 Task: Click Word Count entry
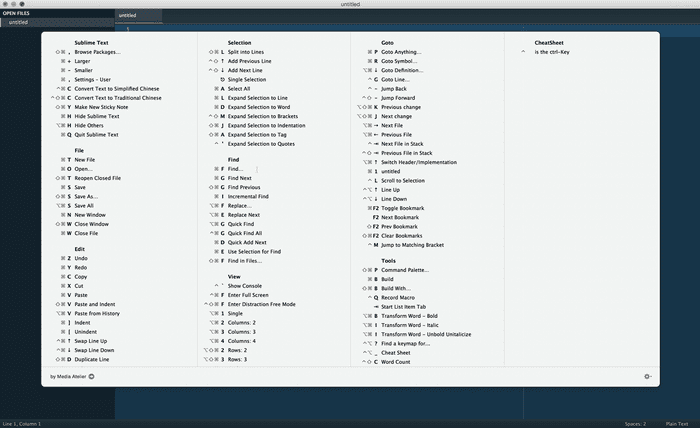tap(396, 362)
